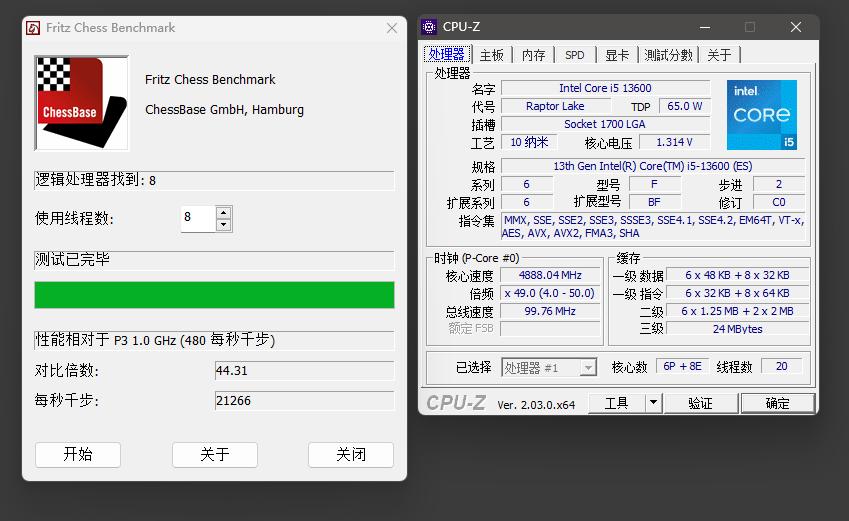This screenshot has height=521, width=849.
Task: Click the 10 纳米 process value
Action: [x=529, y=142]
